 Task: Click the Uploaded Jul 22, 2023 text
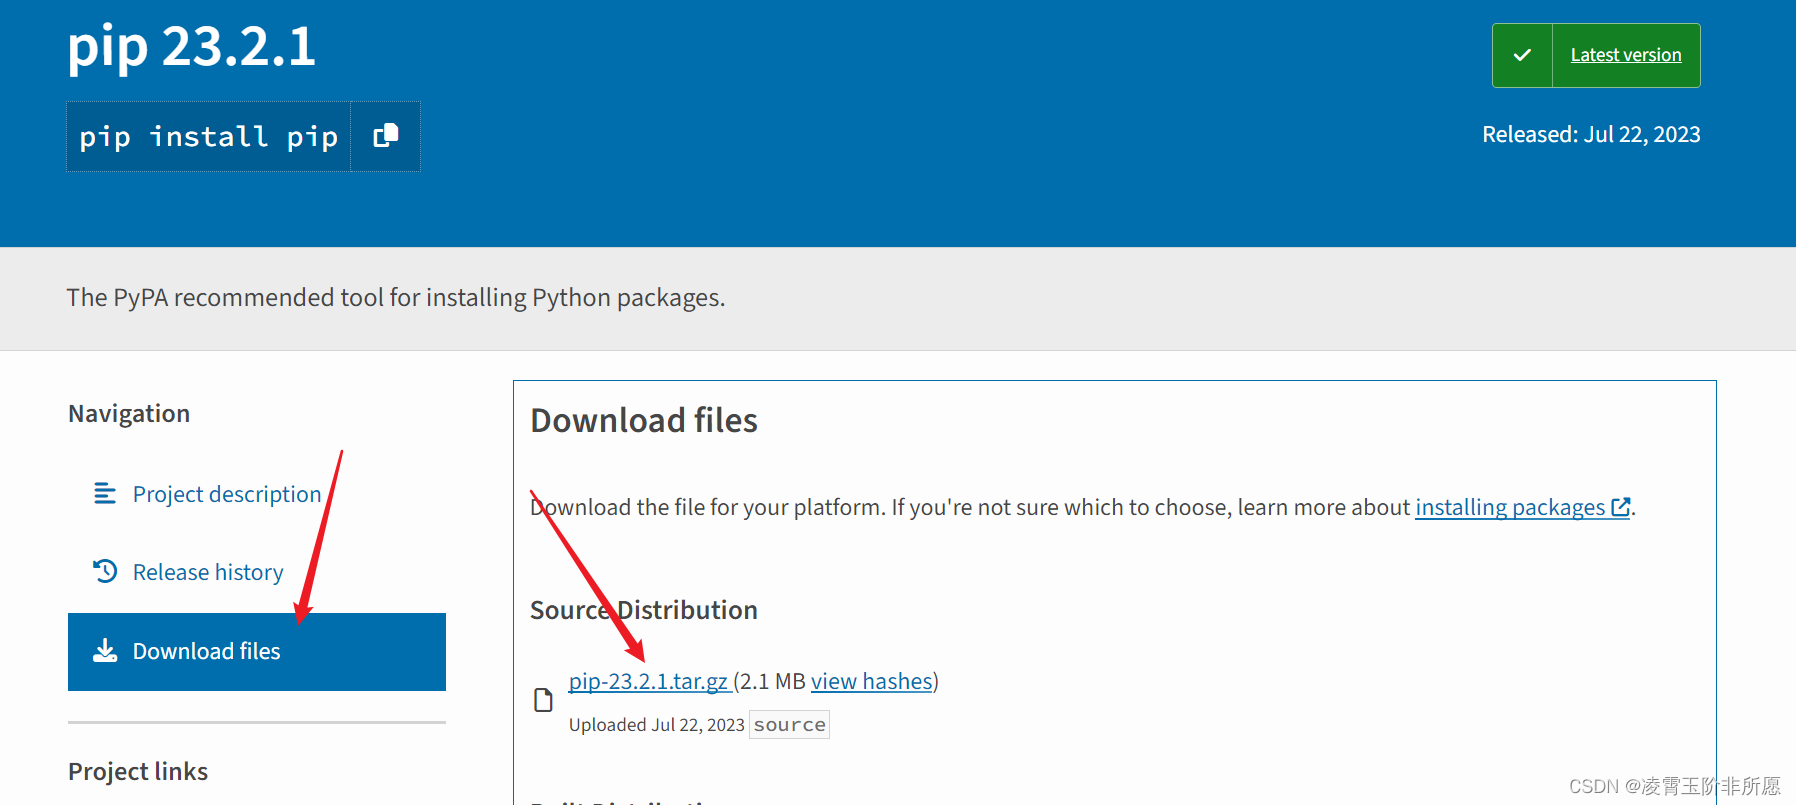click(657, 725)
